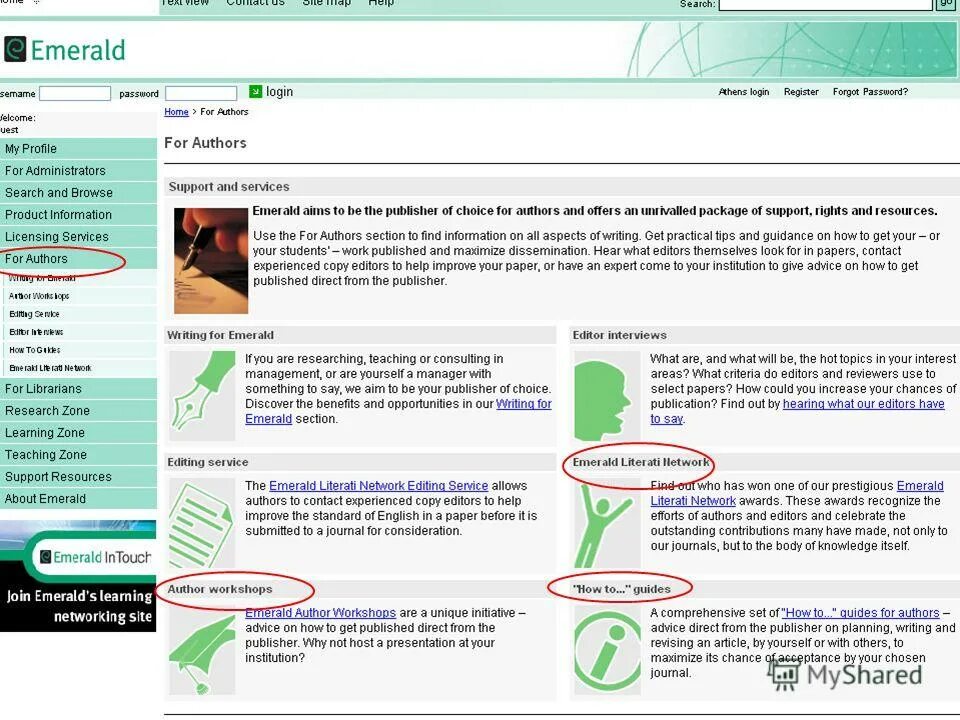Viewport: 960px width, 720px height.
Task: Open Emerald Literati Network Editing Service link
Action: [x=378, y=486]
